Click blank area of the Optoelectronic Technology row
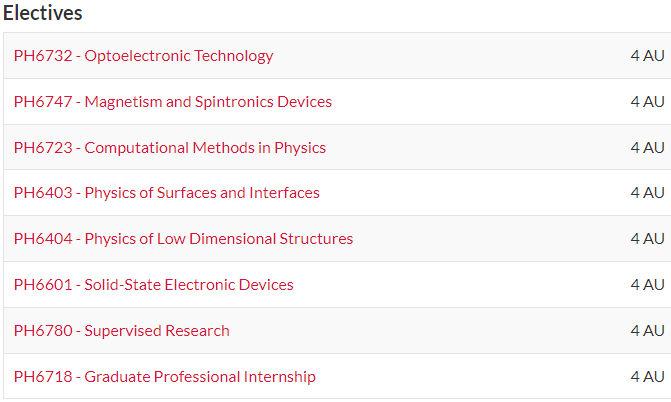The width and height of the screenshot is (671, 402). click(x=450, y=56)
